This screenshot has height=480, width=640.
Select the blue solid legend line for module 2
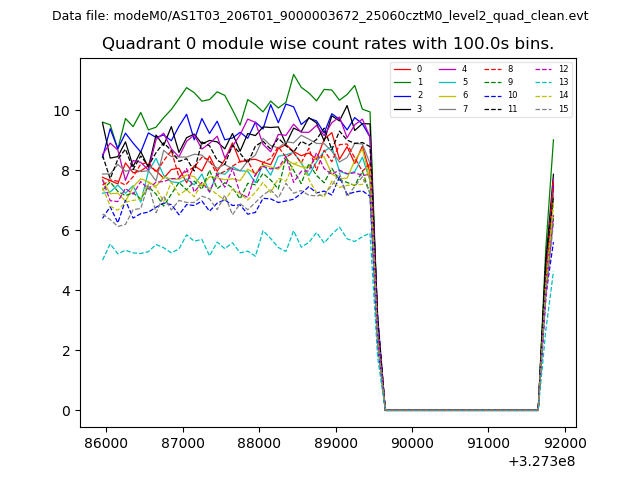(x=403, y=95)
